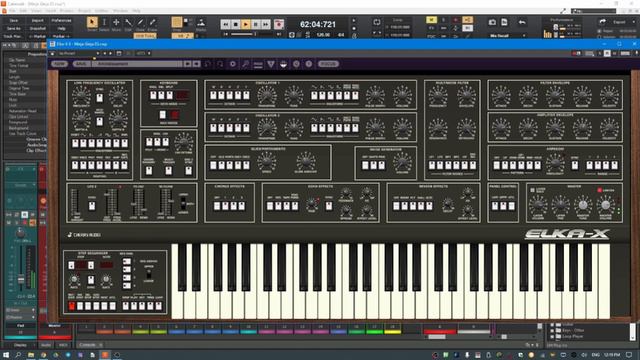Open the Windows Start menu
Image resolution: width=640 pixels, height=360 pixels.
[x=6, y=355]
